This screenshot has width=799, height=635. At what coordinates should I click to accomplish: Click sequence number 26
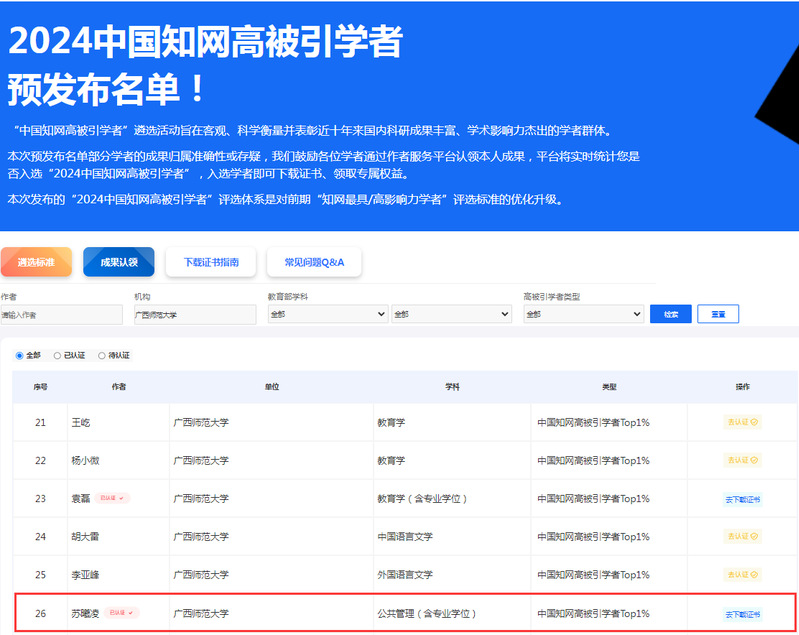[x=40, y=614]
